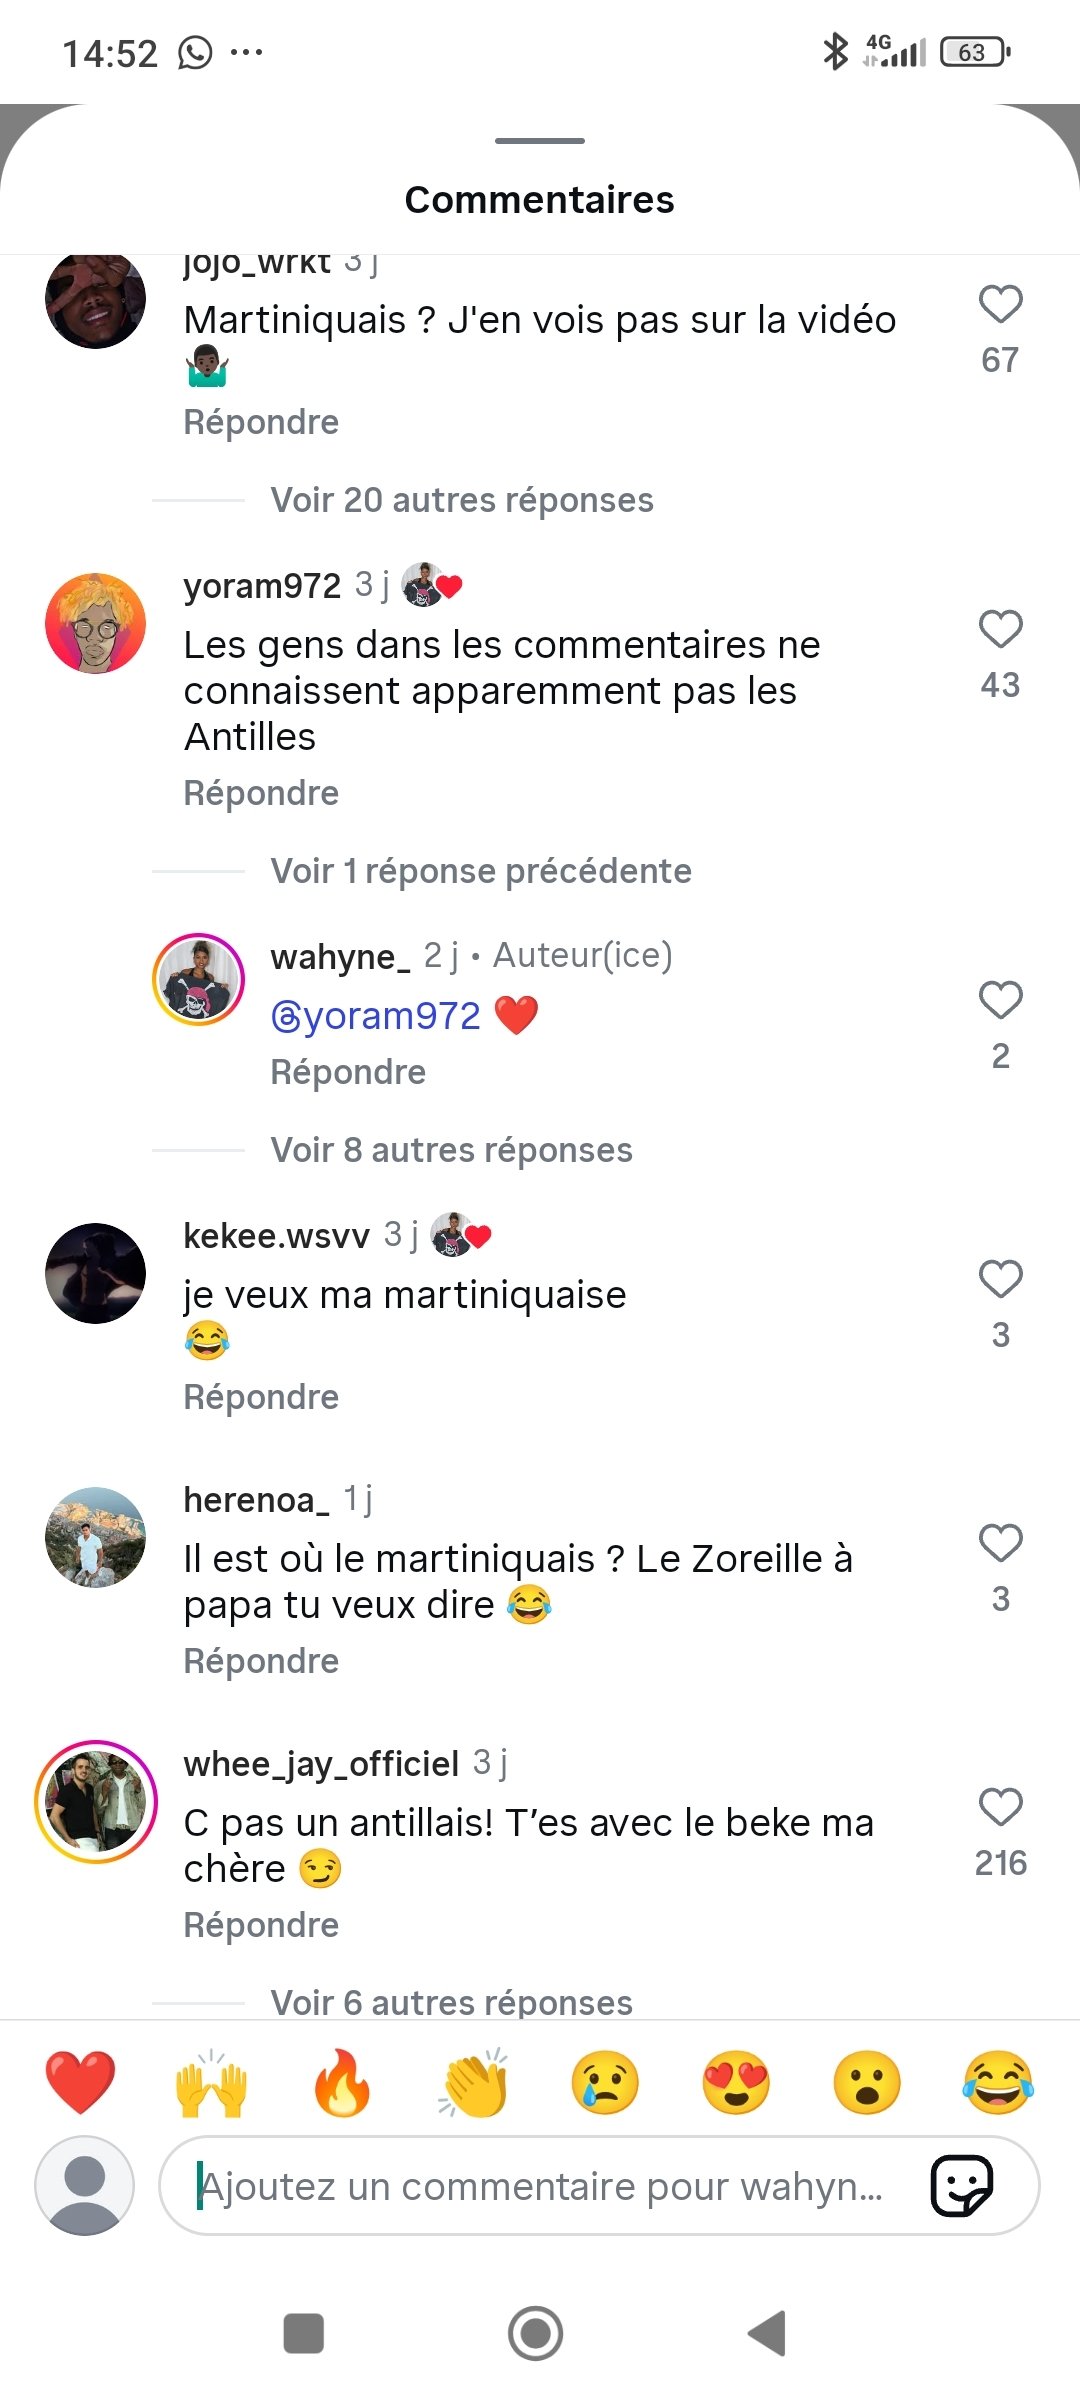
Task: Open the @yoram972 mention link
Action: [x=376, y=1016]
